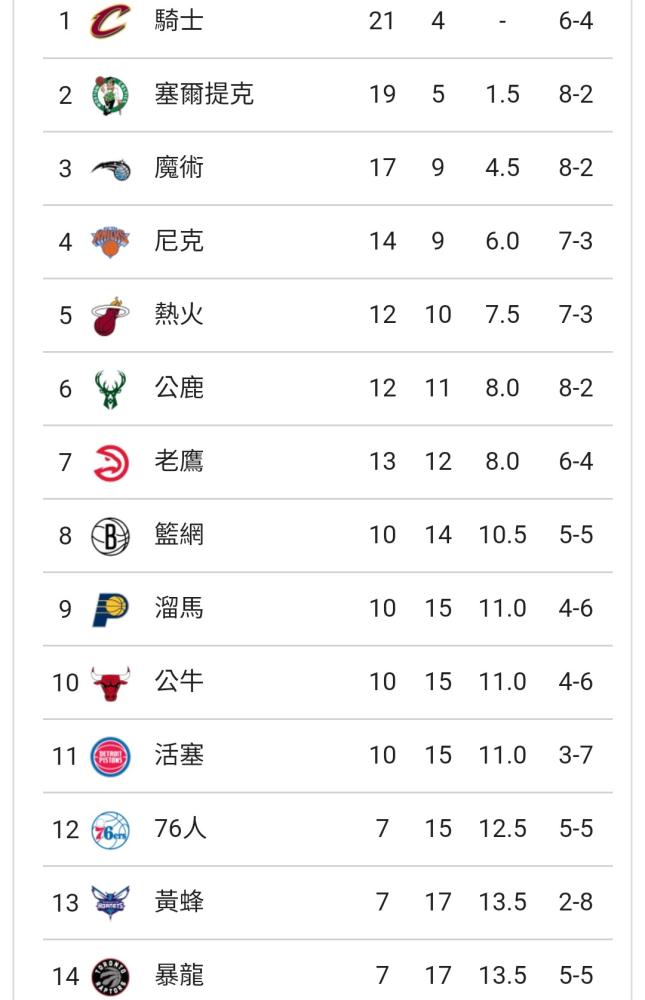
Task: Open the 籃網 team name
Action: pos(179,534)
